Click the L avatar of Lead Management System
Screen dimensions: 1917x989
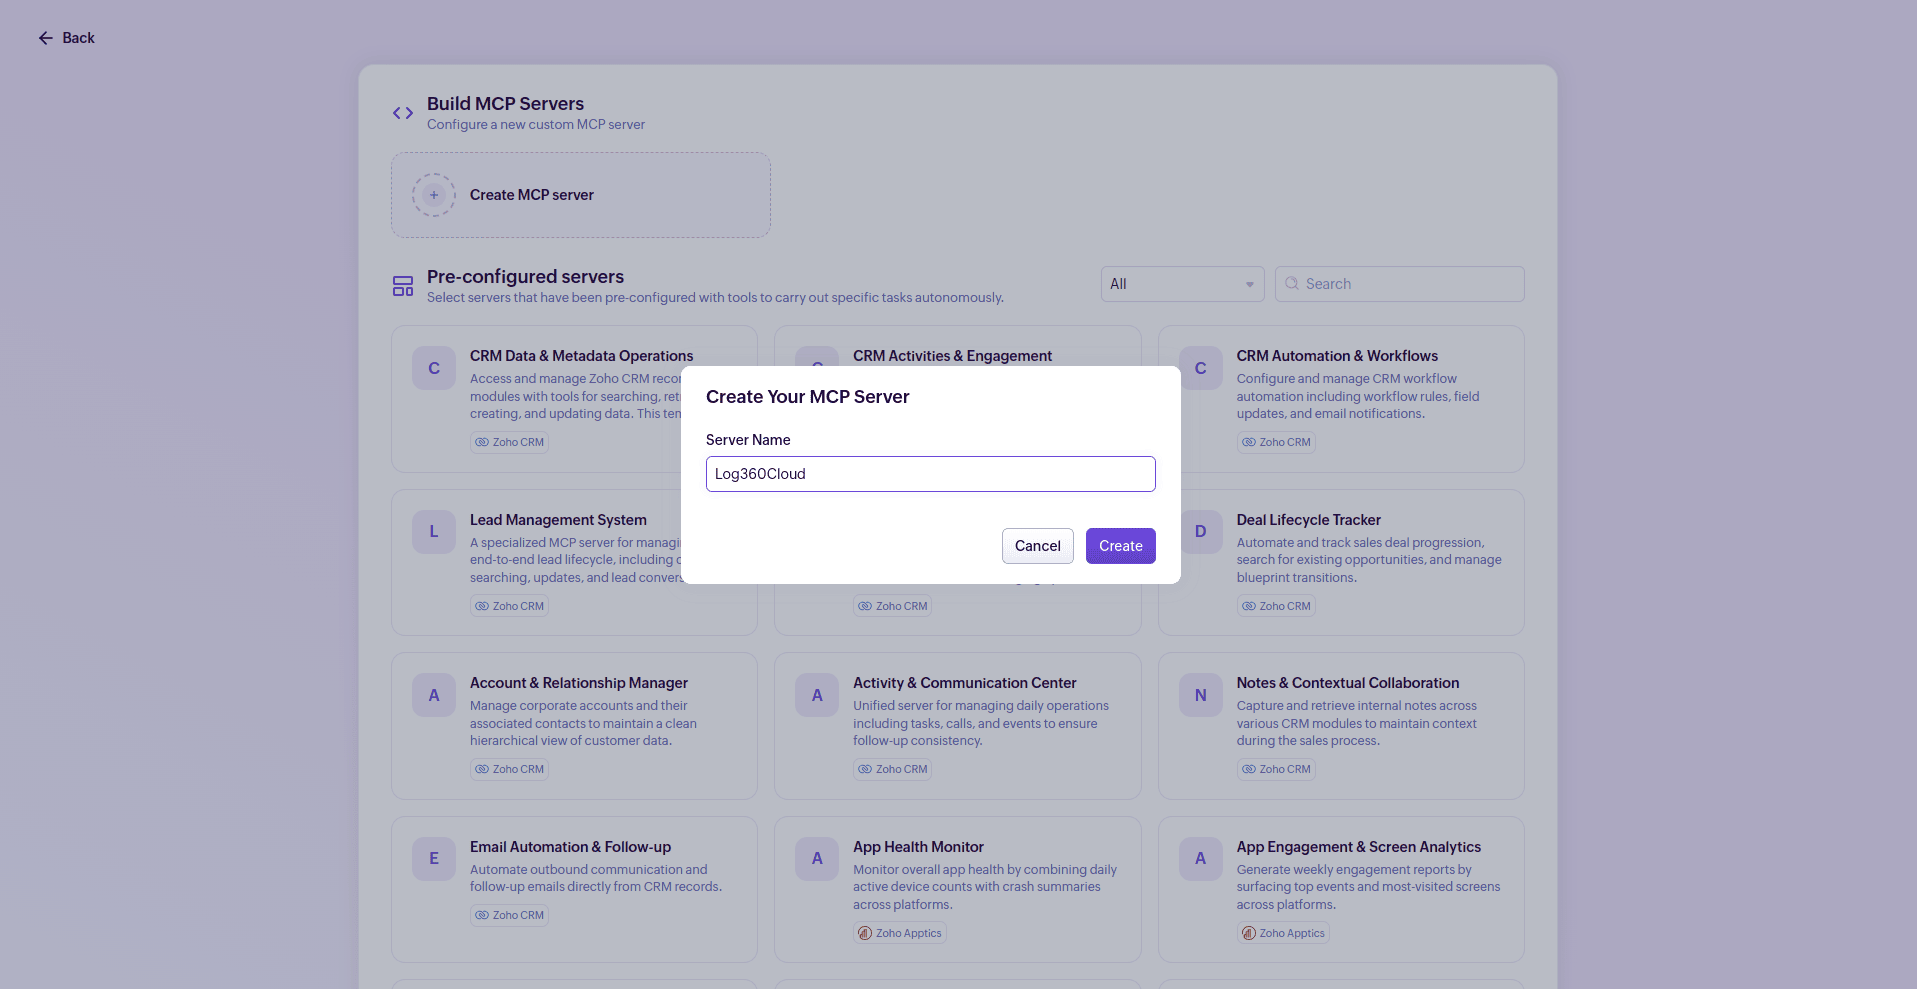(434, 532)
